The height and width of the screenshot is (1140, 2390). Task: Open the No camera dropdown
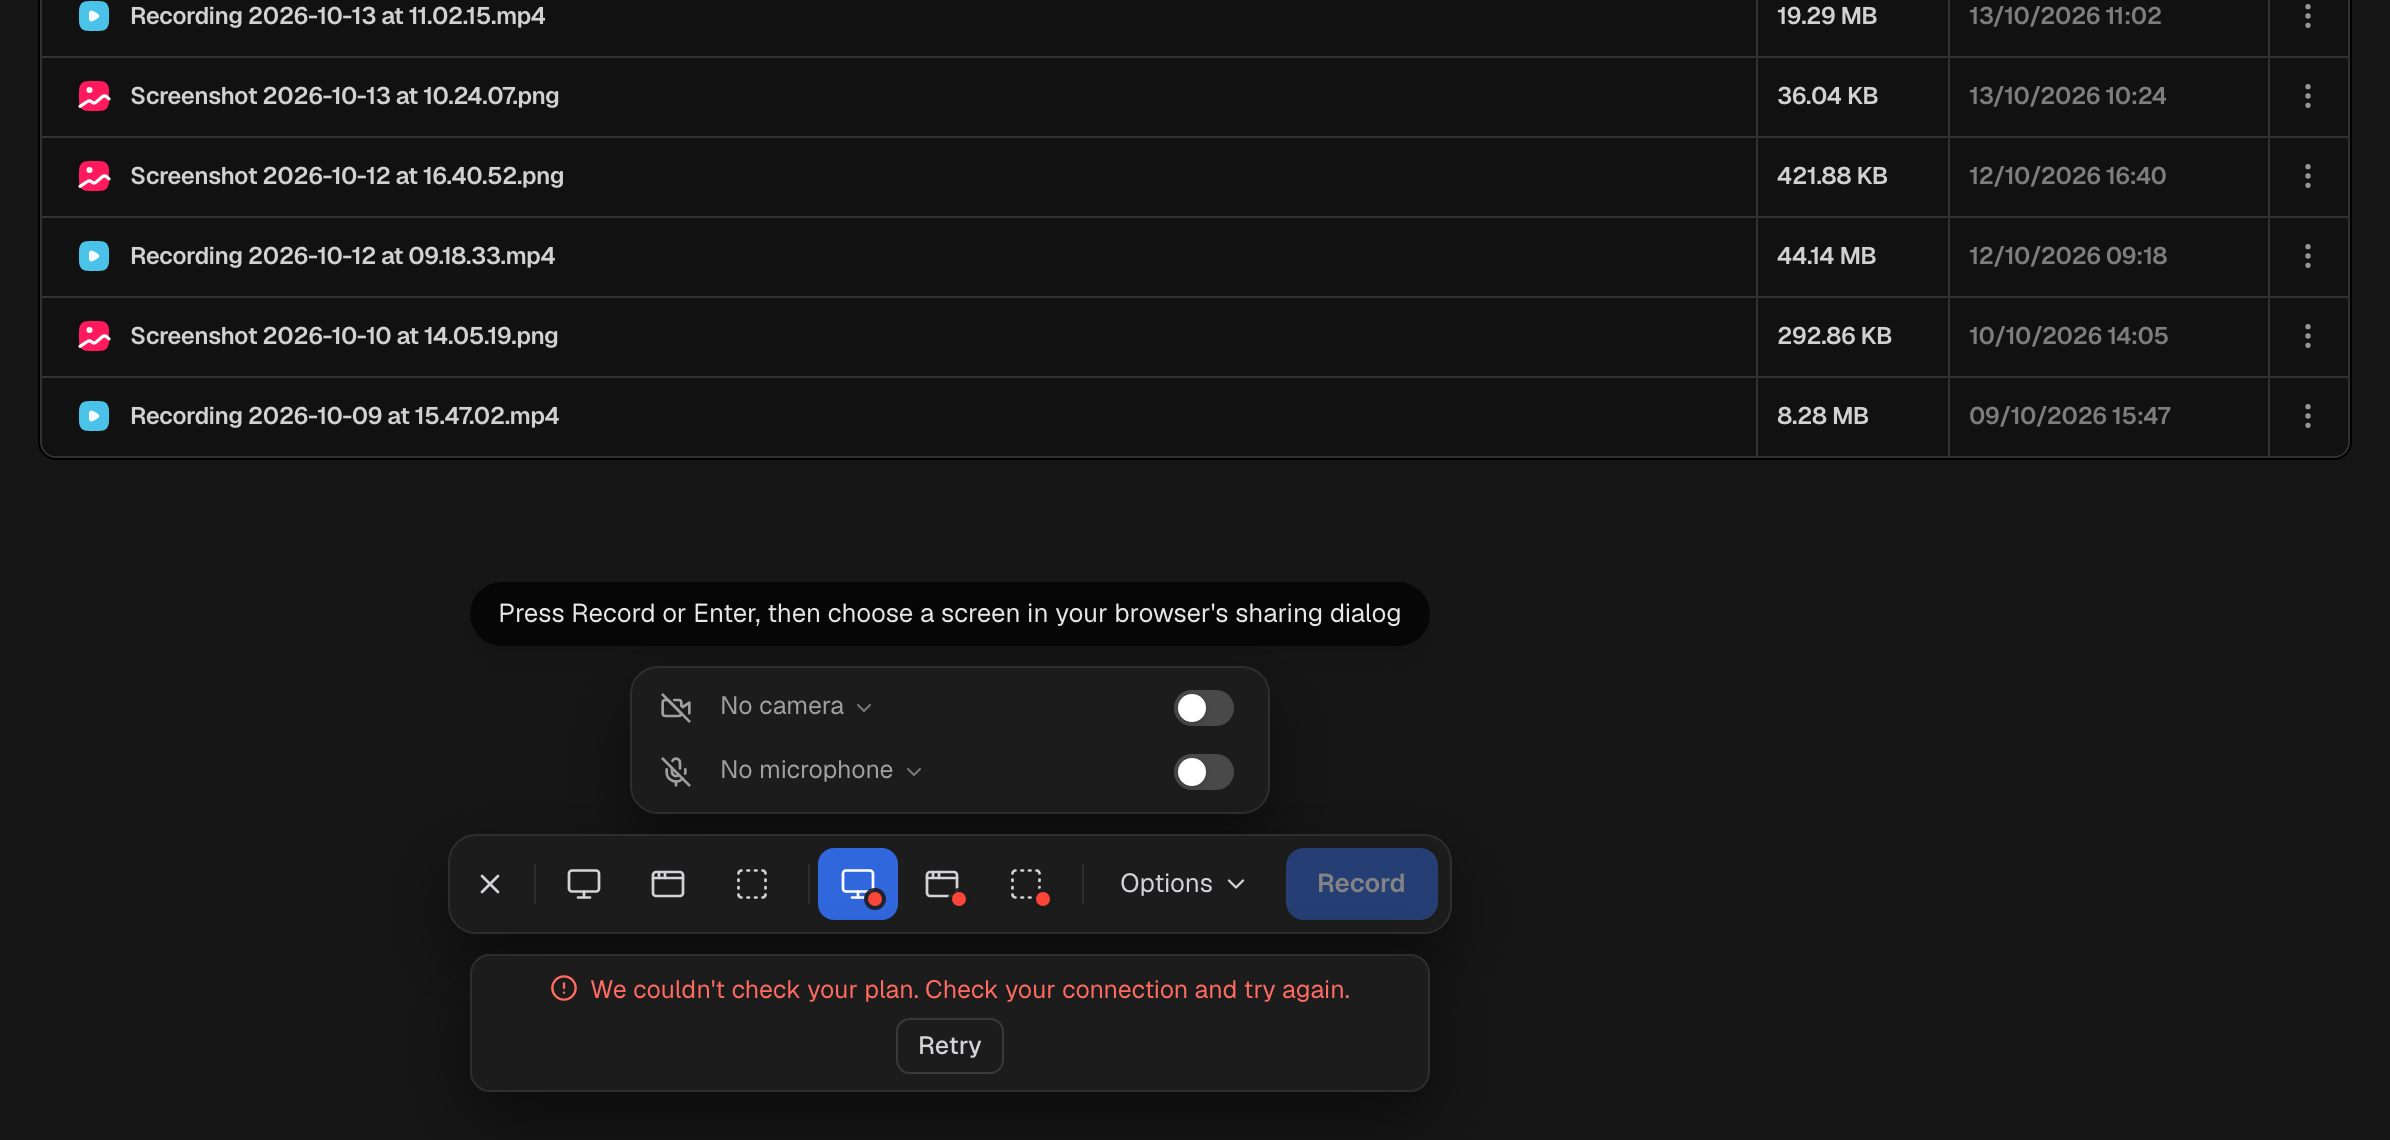796,706
